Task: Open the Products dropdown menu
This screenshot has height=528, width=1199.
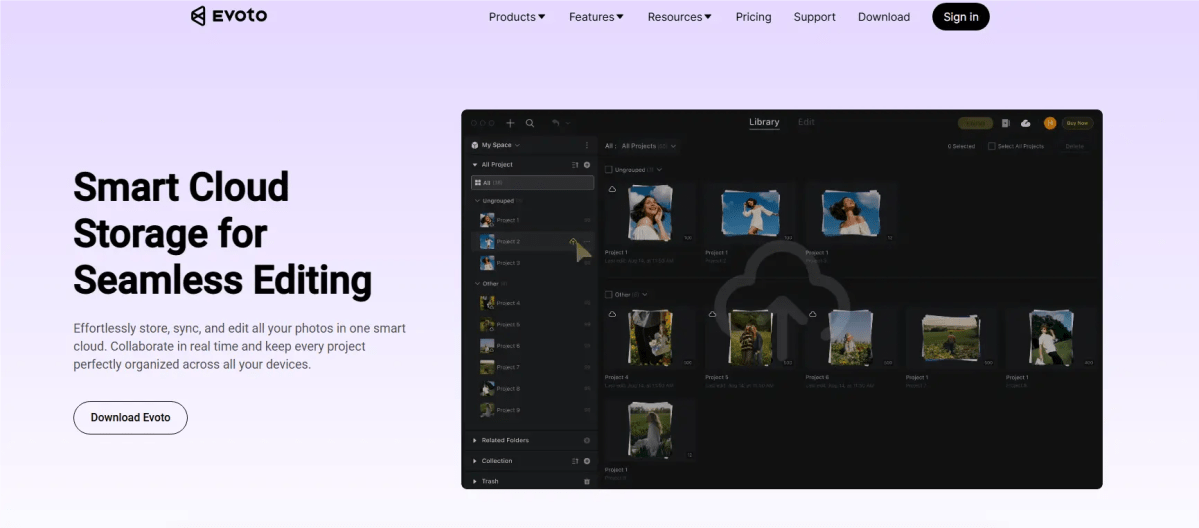Action: tap(517, 17)
